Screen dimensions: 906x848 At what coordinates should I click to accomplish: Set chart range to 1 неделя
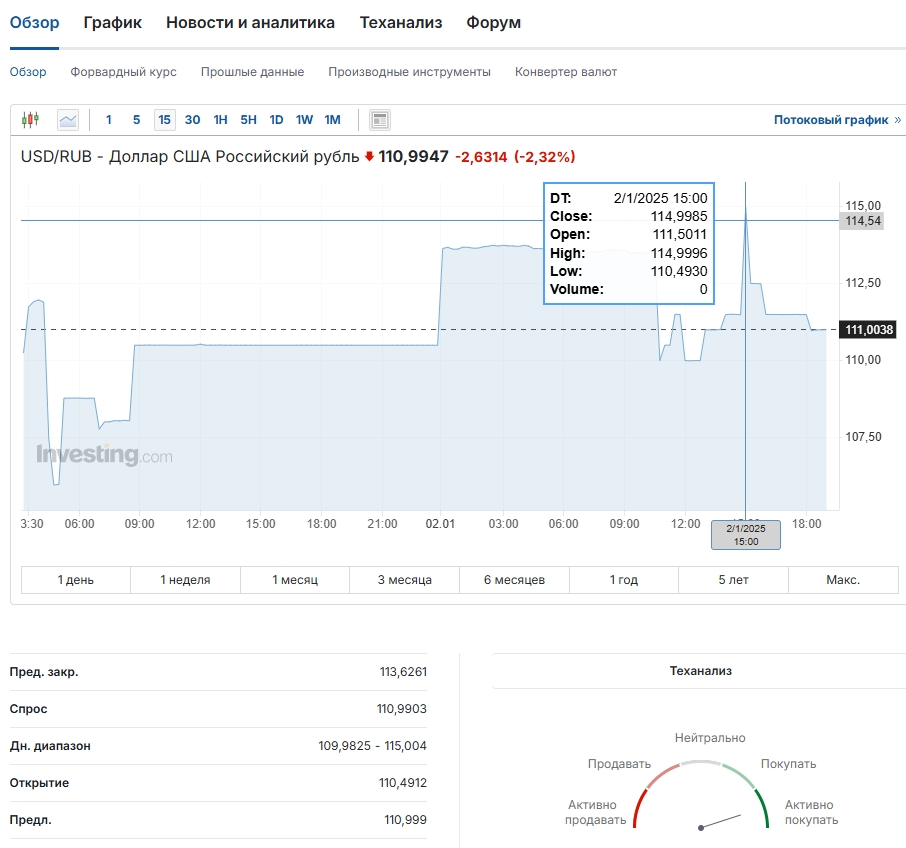[x=185, y=579]
